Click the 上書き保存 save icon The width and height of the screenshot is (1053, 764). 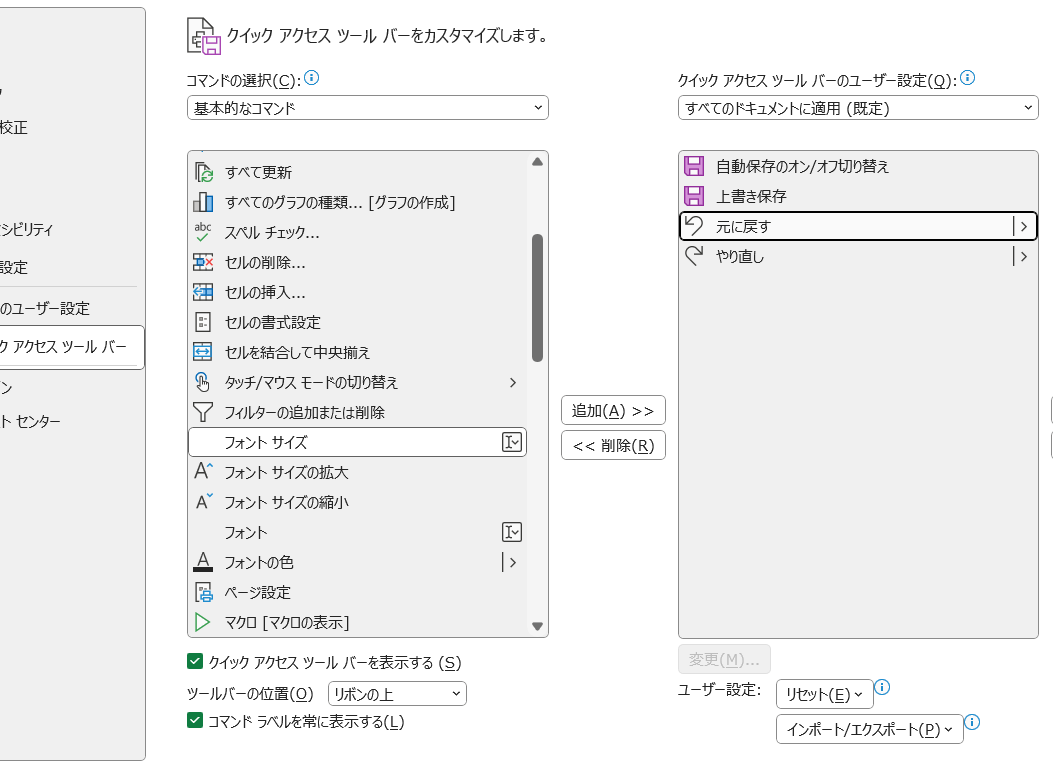[x=694, y=196]
